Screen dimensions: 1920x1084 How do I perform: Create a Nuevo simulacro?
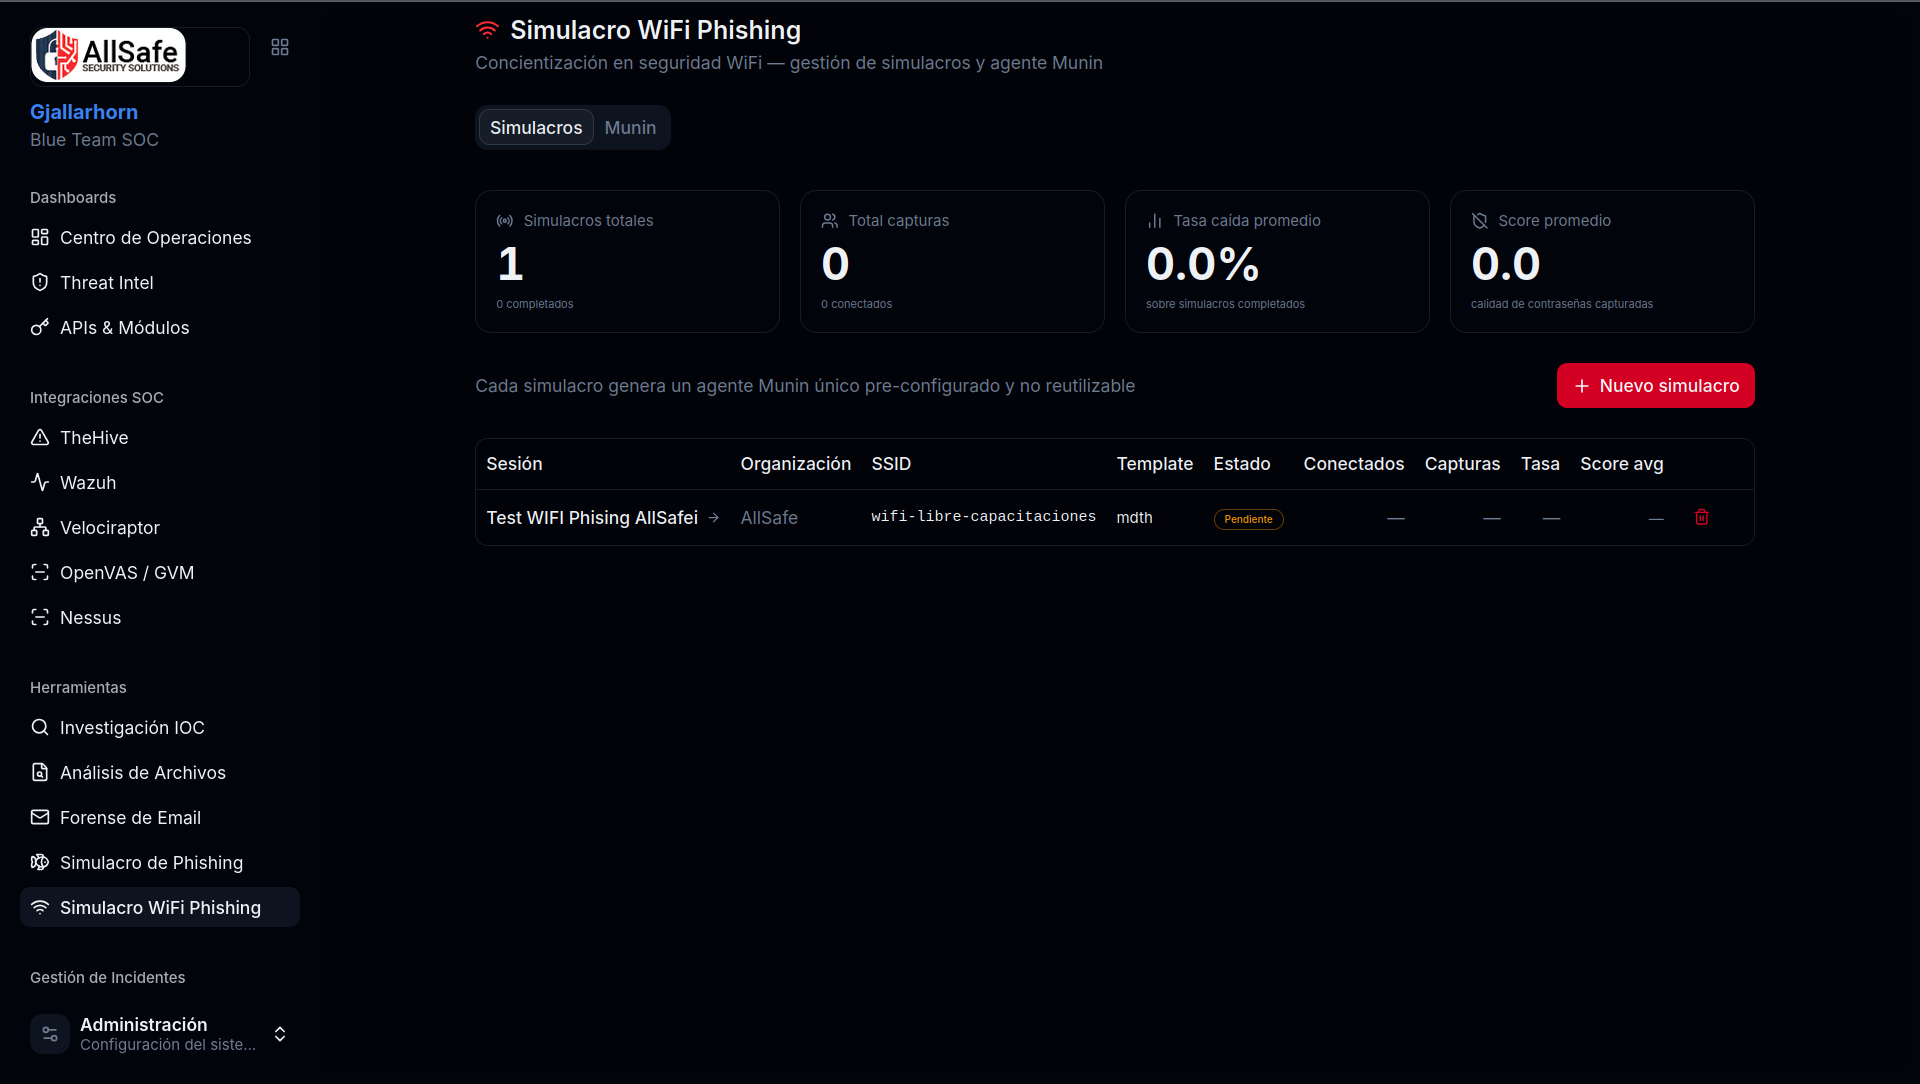click(x=1655, y=385)
